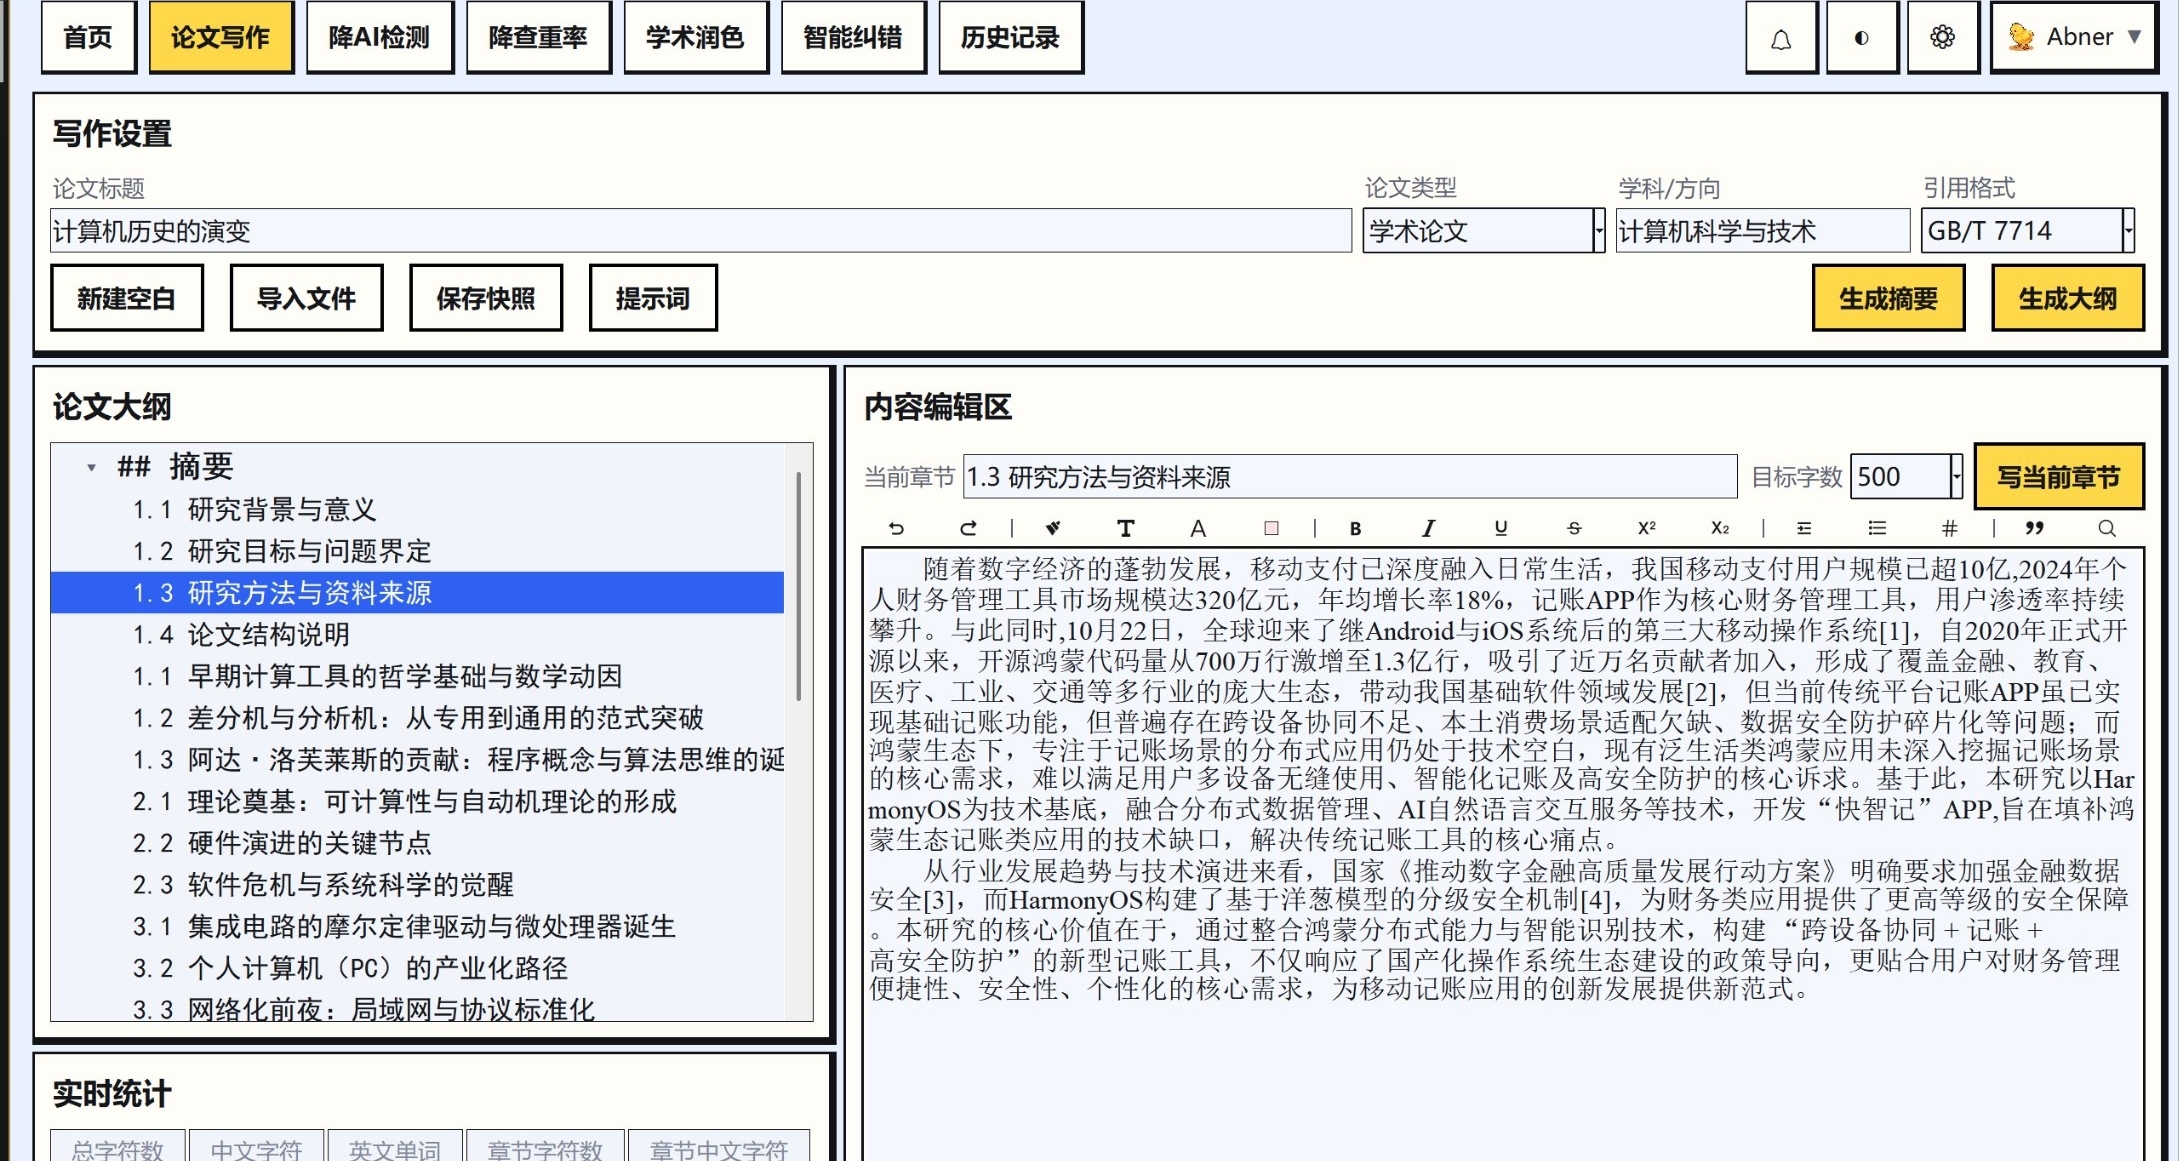Screen dimensions: 2179x1161
Task: Undo the last edit in the content editor
Action: tap(893, 528)
